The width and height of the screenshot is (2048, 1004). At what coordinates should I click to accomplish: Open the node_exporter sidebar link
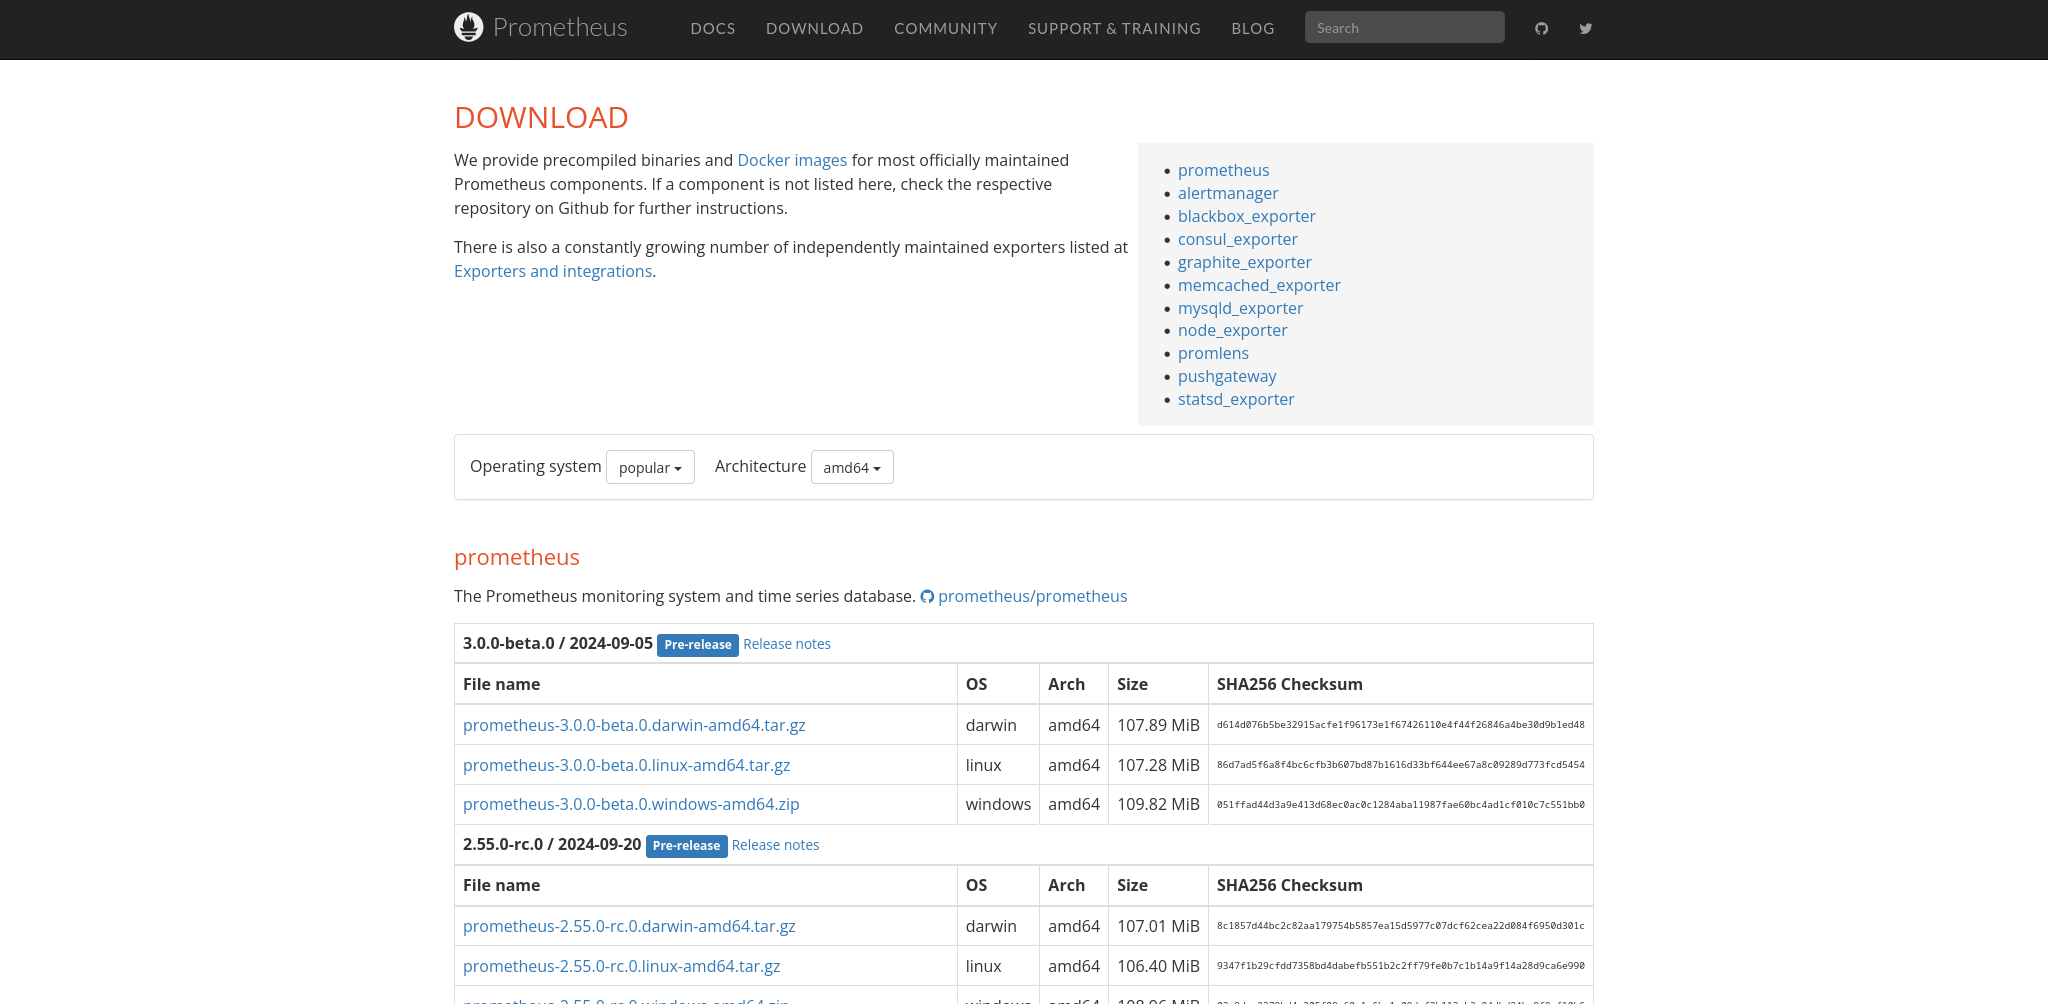pos(1232,330)
